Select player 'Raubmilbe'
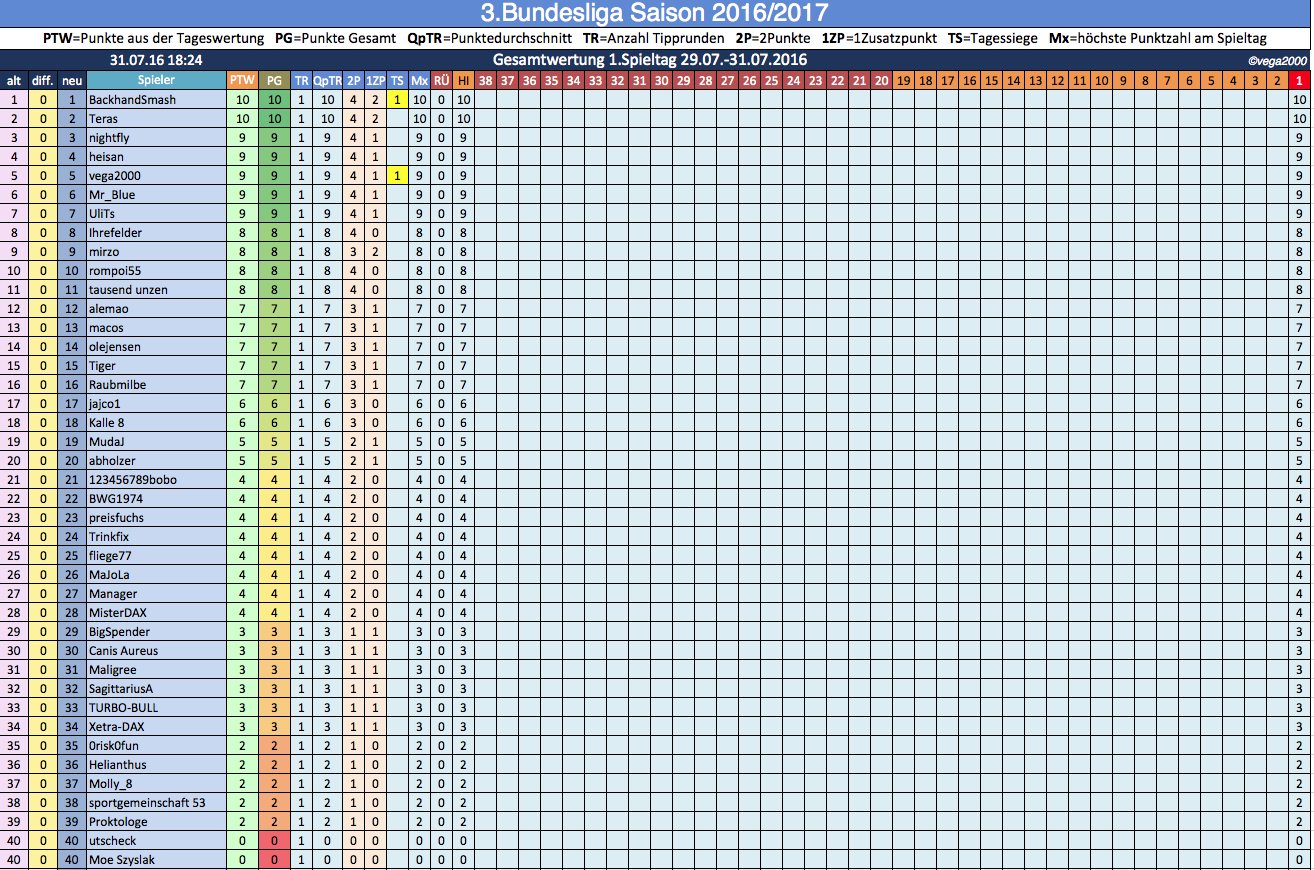This screenshot has height=870, width=1314. [x=117, y=385]
